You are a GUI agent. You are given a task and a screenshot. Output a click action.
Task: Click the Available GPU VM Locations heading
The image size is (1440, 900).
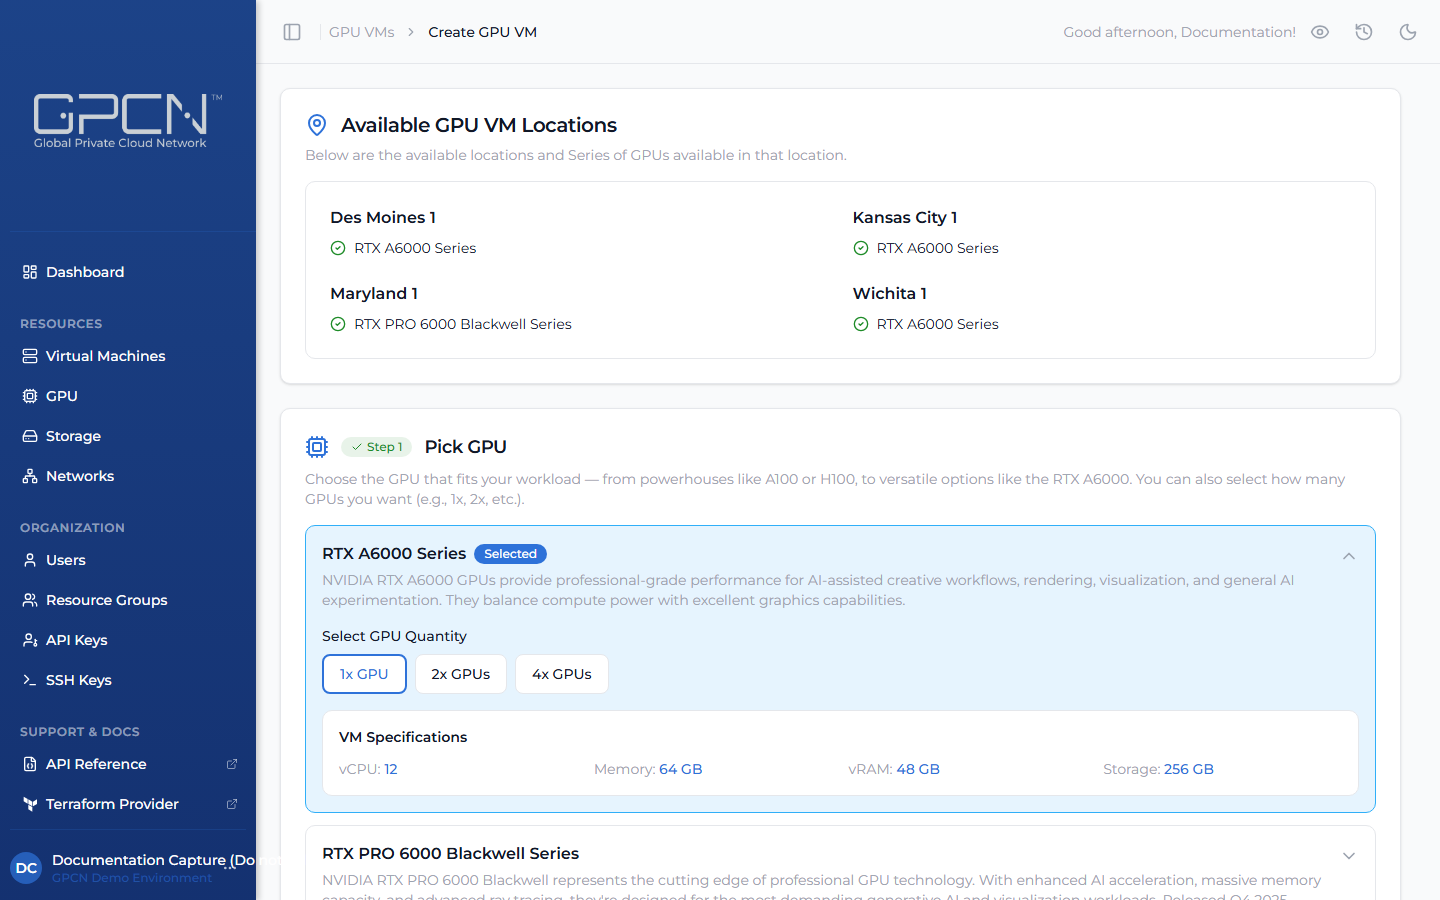(479, 125)
